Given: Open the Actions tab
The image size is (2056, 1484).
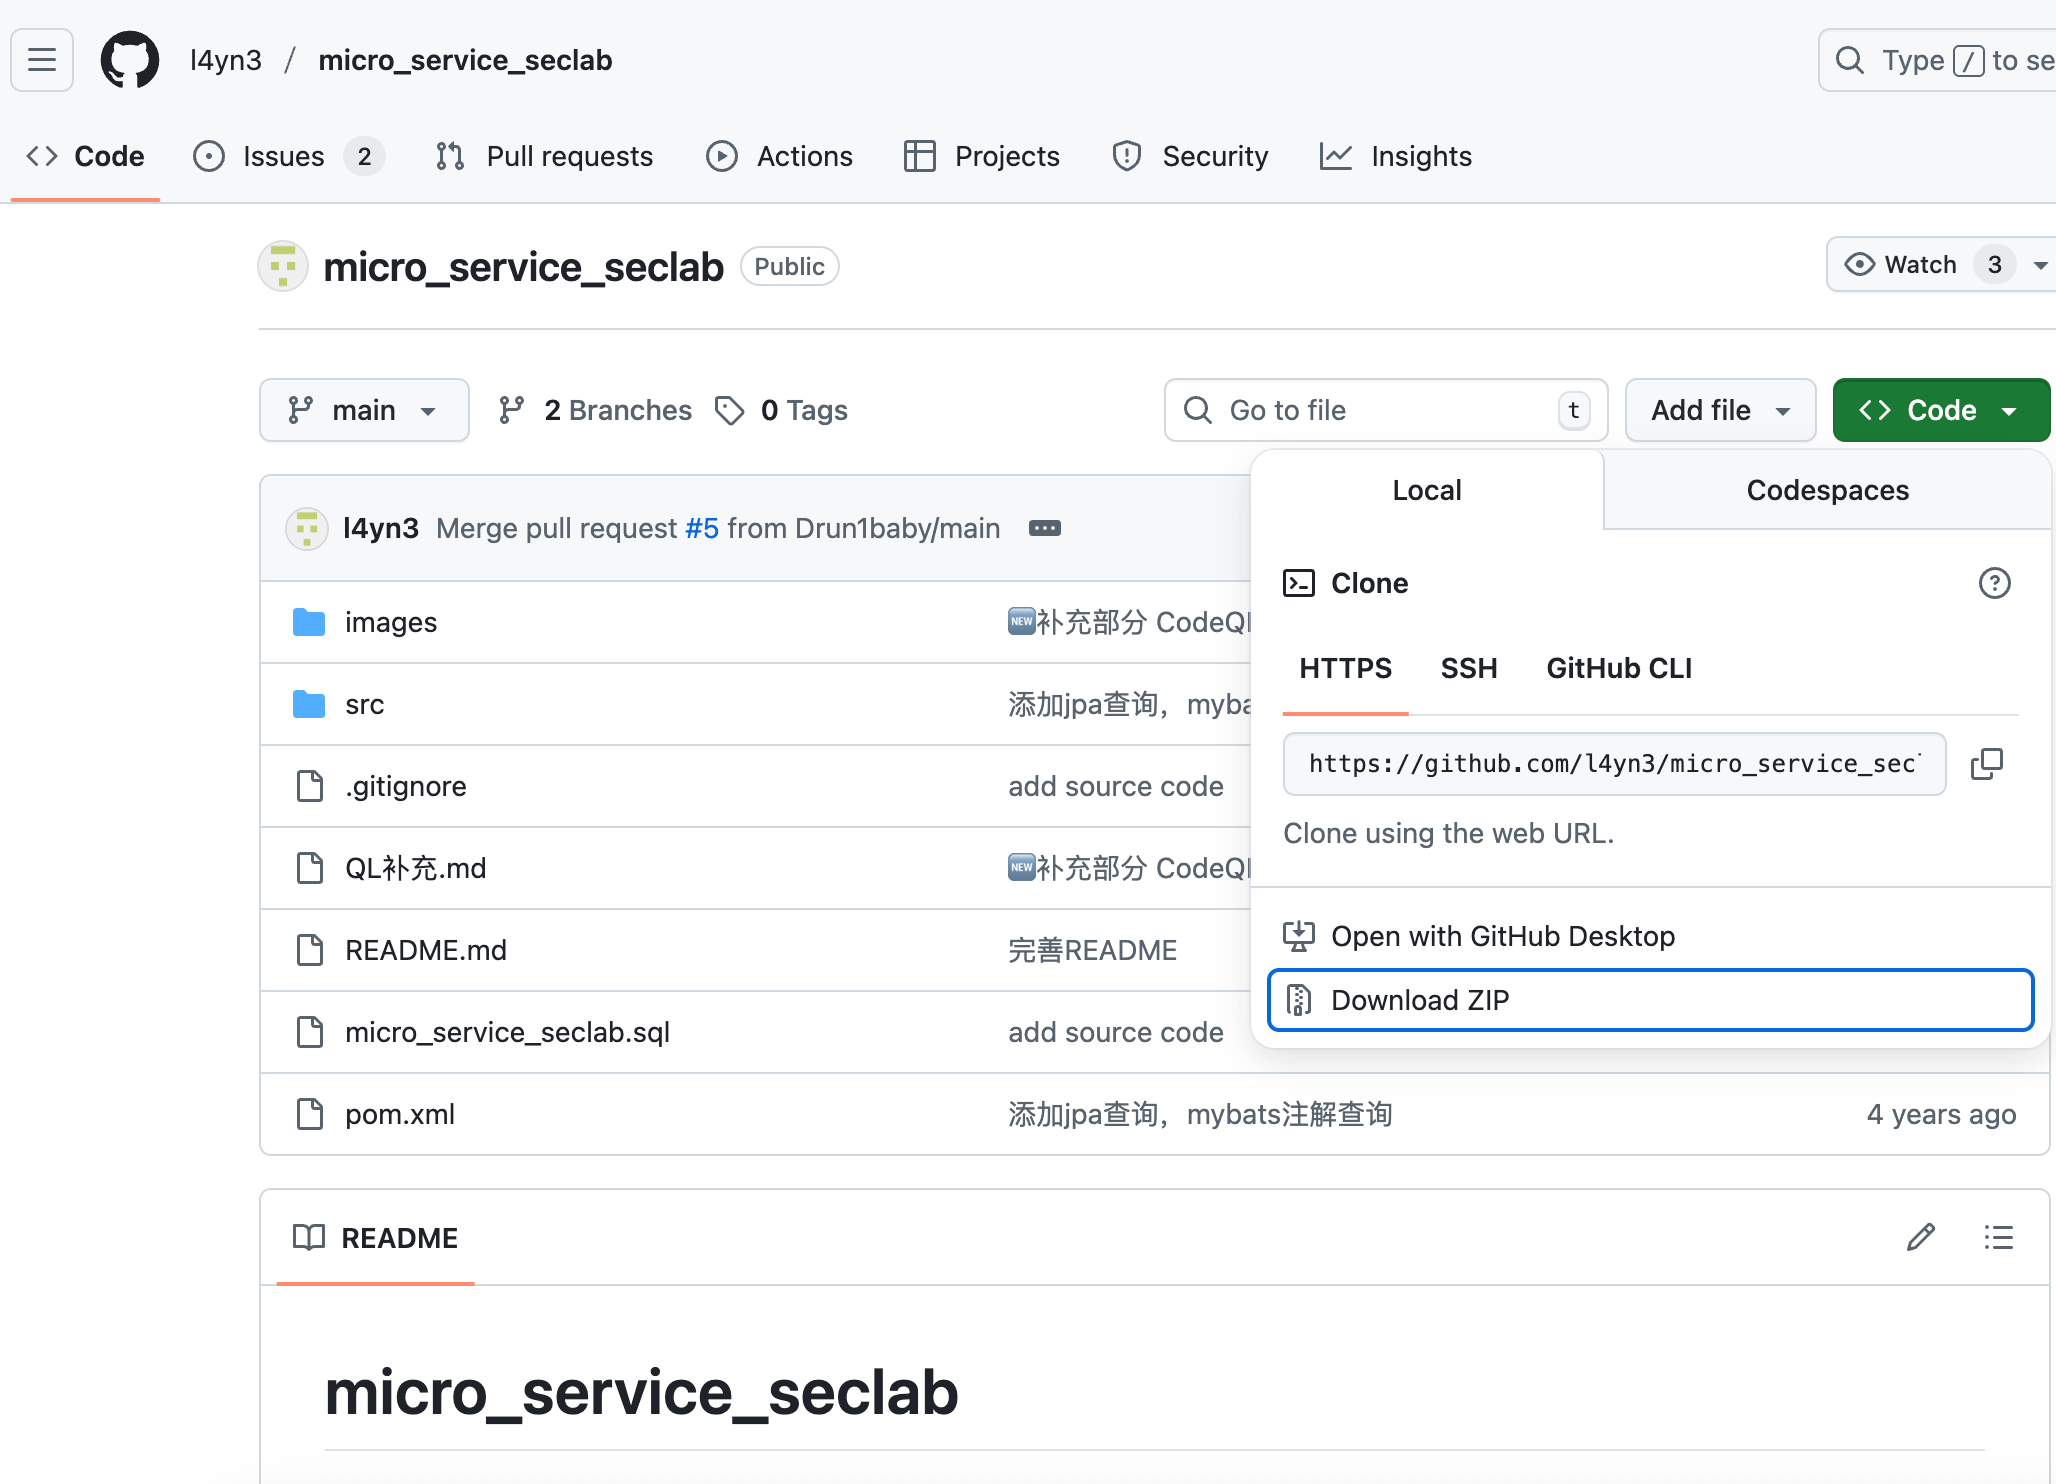Looking at the screenshot, I should pos(779,156).
